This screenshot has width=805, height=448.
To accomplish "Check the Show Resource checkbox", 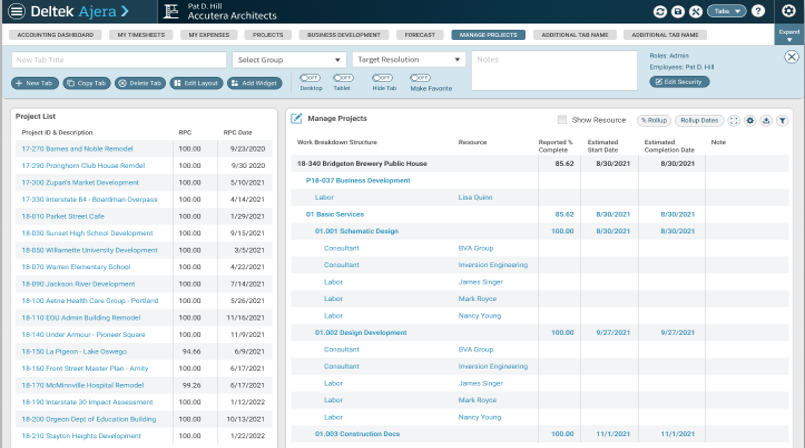I will pyautogui.click(x=562, y=120).
